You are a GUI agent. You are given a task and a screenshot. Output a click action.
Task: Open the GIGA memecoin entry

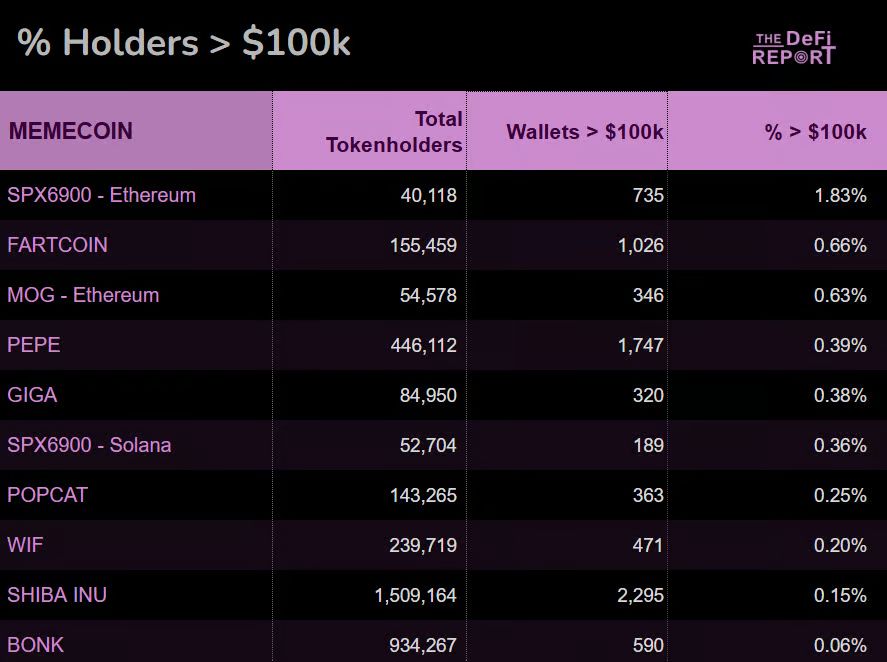[x=32, y=395]
